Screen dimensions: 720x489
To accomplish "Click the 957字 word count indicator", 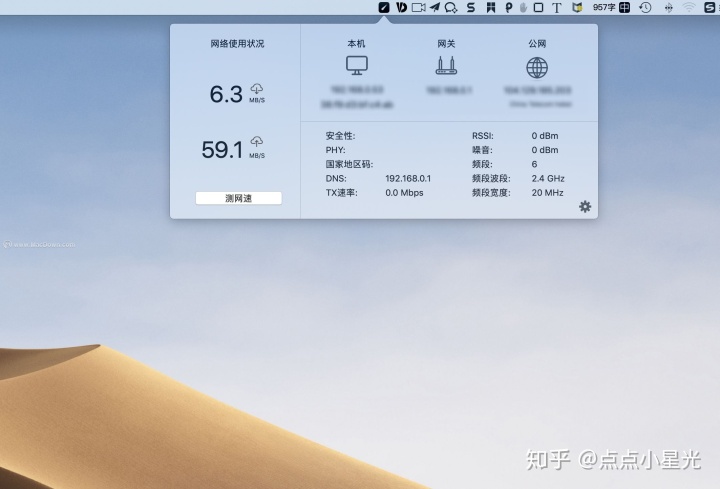I will coord(604,7).
